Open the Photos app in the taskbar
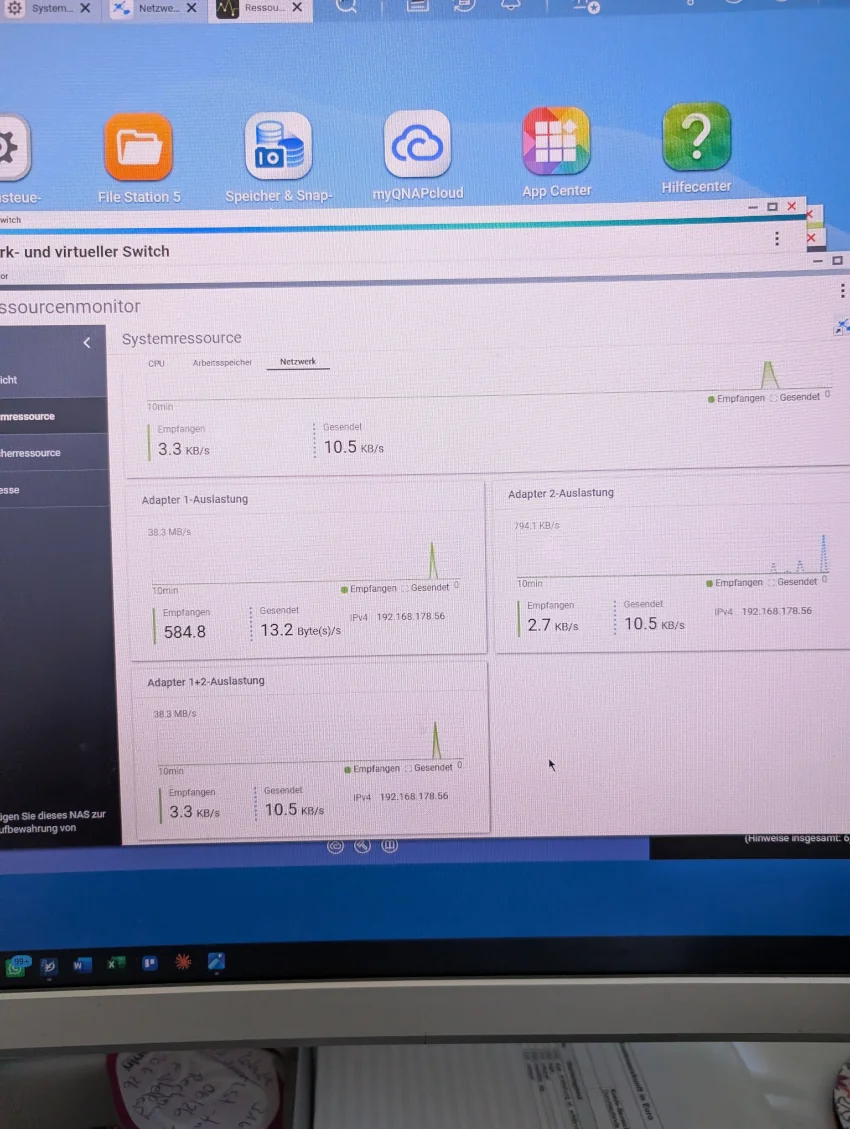The width and height of the screenshot is (850, 1129). pos(217,961)
